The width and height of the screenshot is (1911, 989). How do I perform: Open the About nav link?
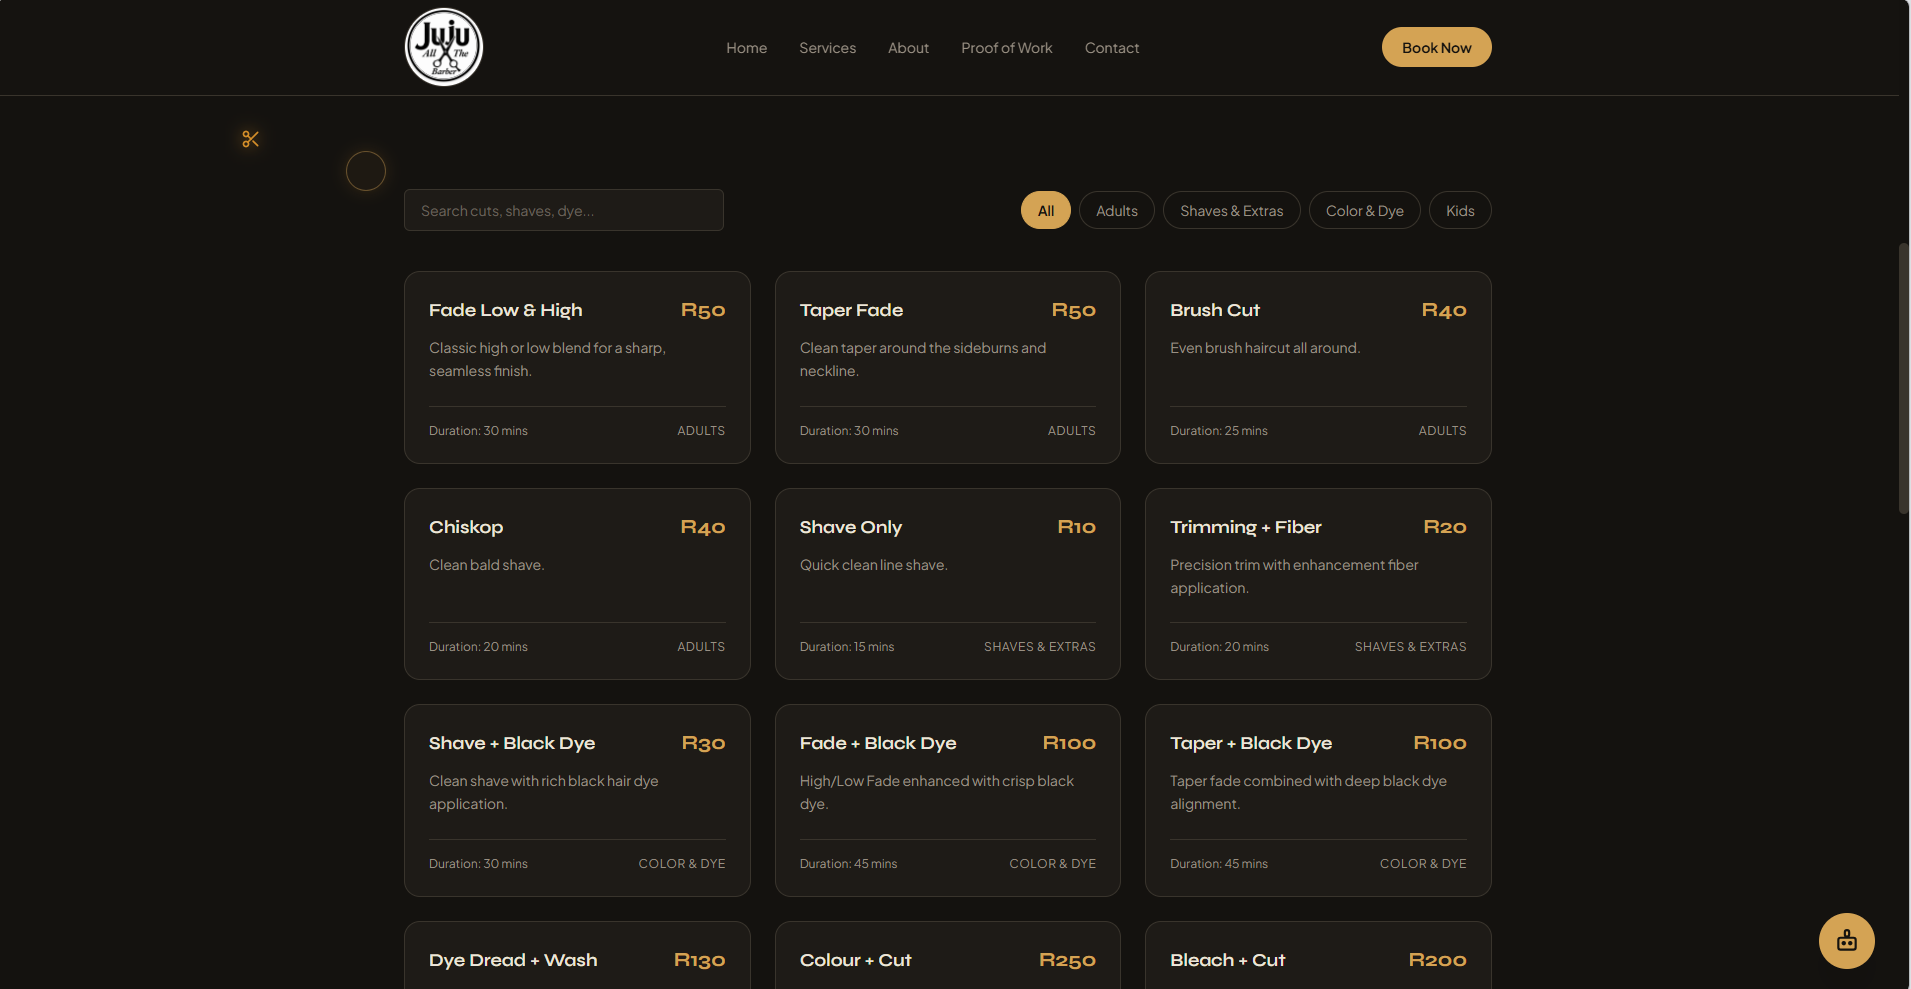pyautogui.click(x=908, y=48)
